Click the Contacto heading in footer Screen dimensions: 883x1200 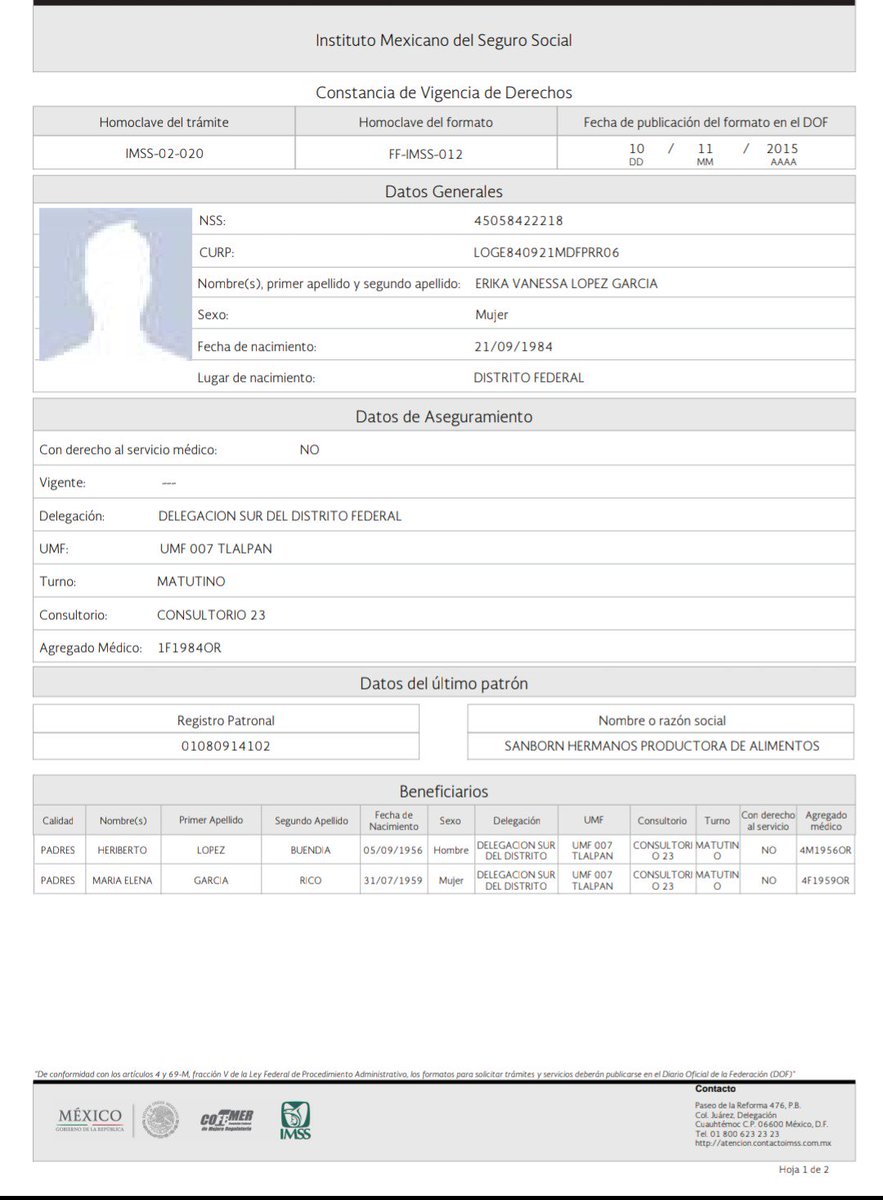715,1088
